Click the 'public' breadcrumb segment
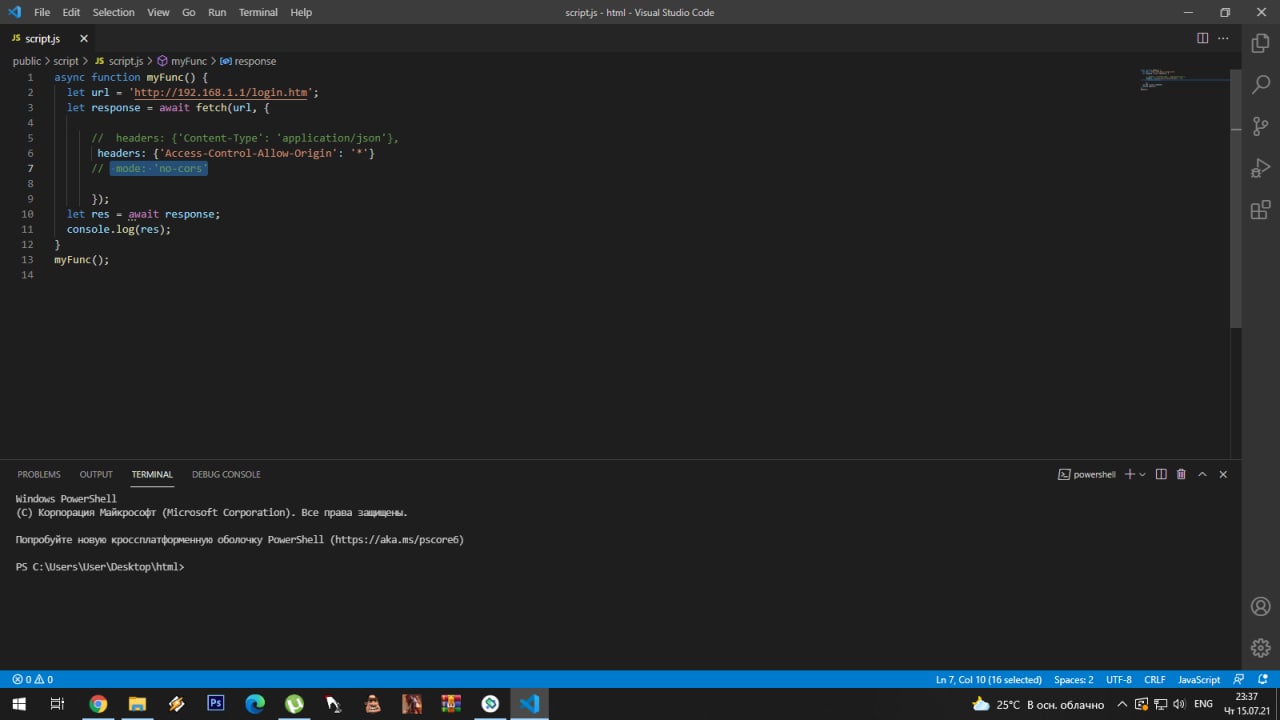 (x=27, y=61)
